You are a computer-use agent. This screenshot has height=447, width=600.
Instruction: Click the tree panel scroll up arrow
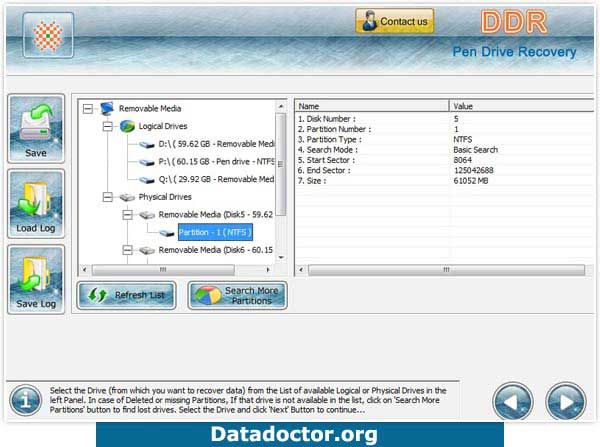(x=281, y=106)
